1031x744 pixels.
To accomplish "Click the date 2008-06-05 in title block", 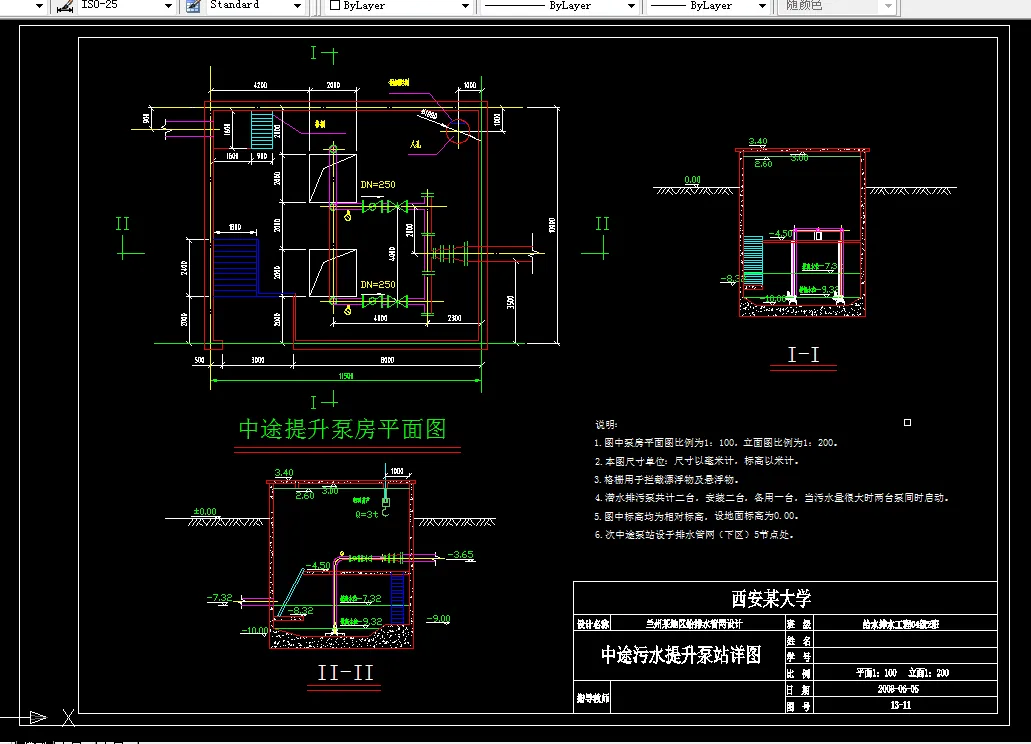I will point(898,689).
